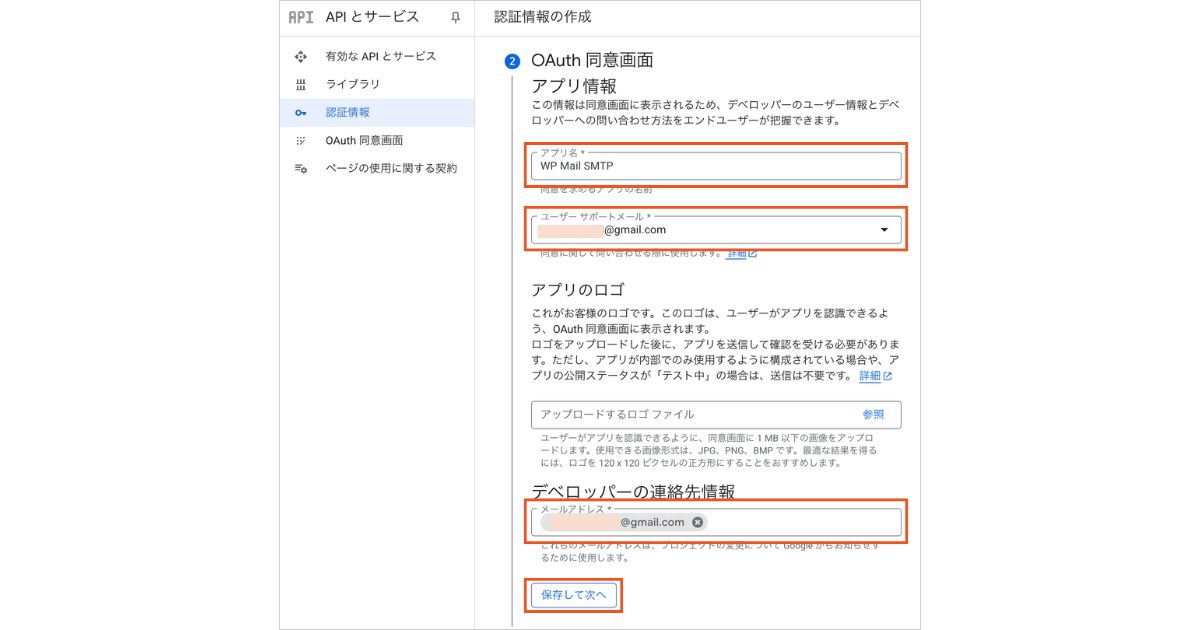This screenshot has height=630, width=1200.
Task: Open 詳細 link under support email
Action: click(x=740, y=254)
